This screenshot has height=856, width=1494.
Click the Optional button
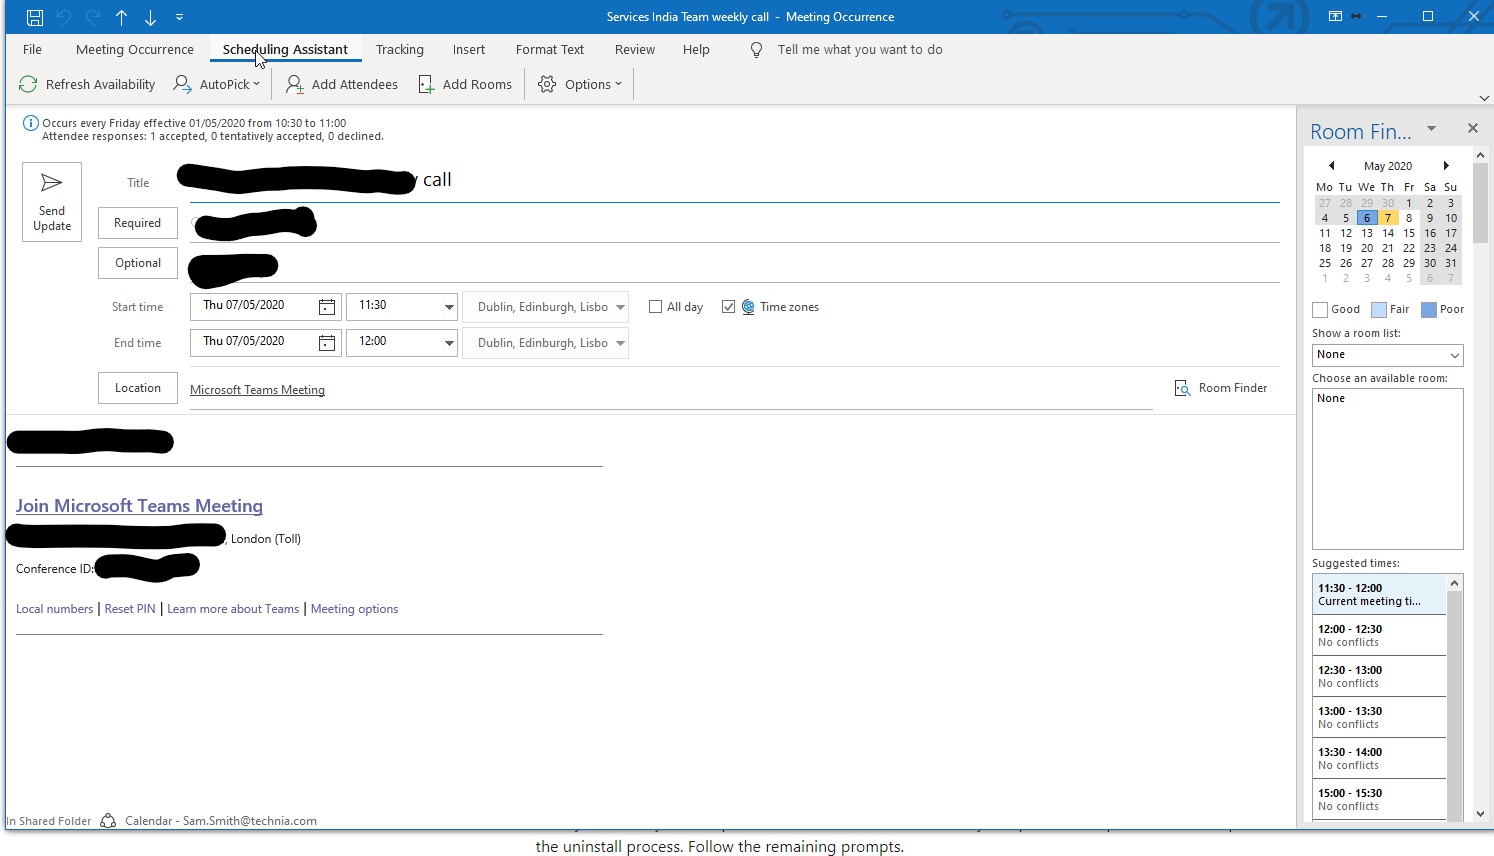pyautogui.click(x=138, y=263)
